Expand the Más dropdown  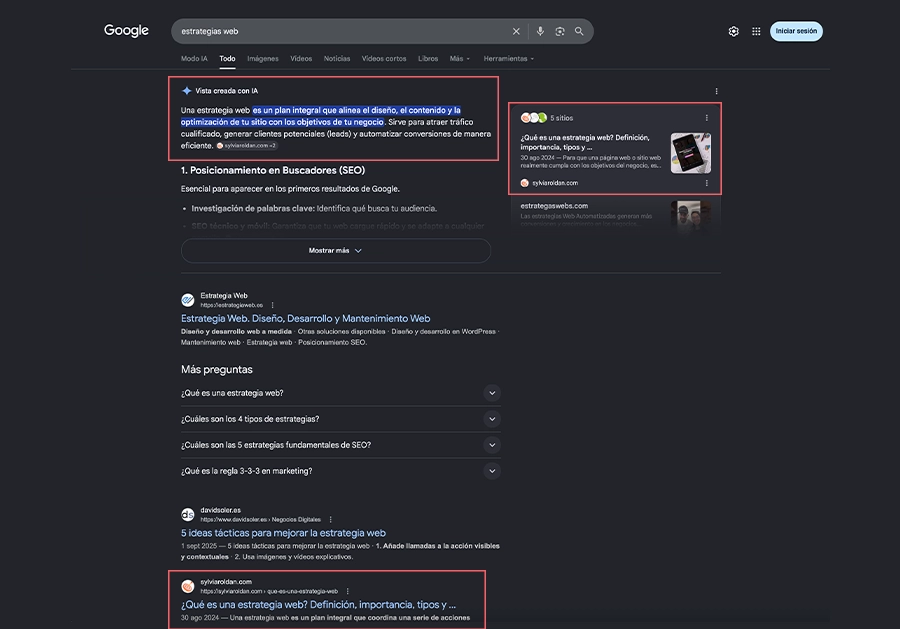point(460,59)
